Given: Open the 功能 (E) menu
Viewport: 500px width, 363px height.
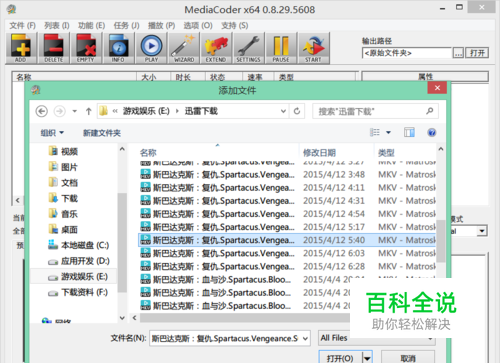Looking at the screenshot, I should click(x=91, y=25).
